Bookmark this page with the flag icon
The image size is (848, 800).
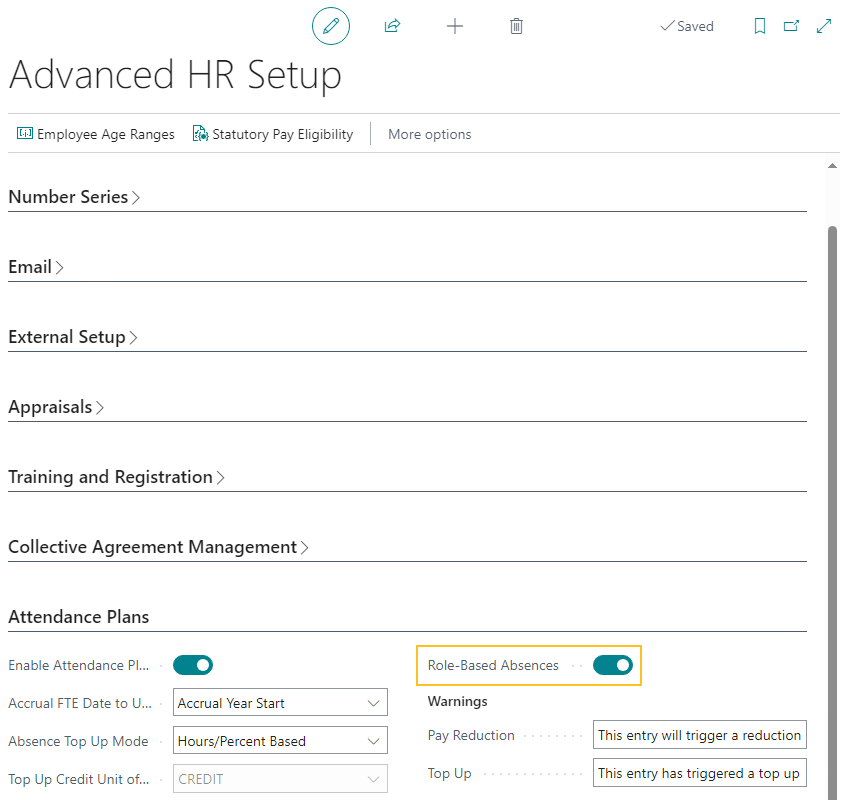tap(760, 26)
